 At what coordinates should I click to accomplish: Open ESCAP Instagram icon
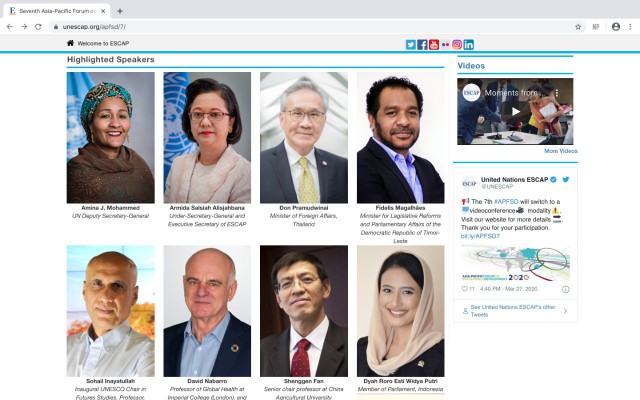[457, 44]
